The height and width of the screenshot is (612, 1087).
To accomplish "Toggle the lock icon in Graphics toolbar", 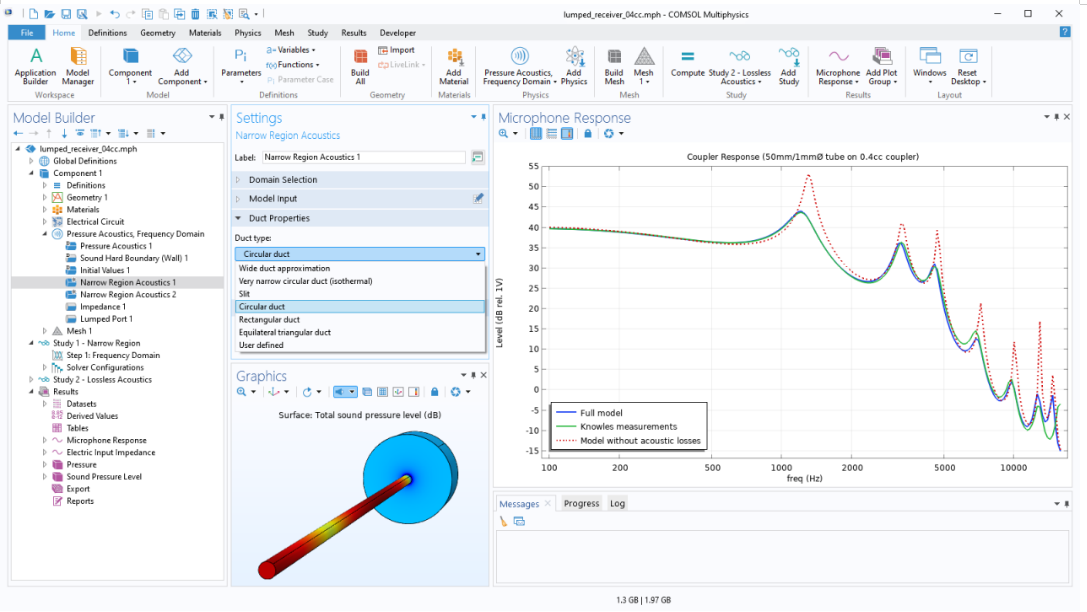I will (435, 392).
